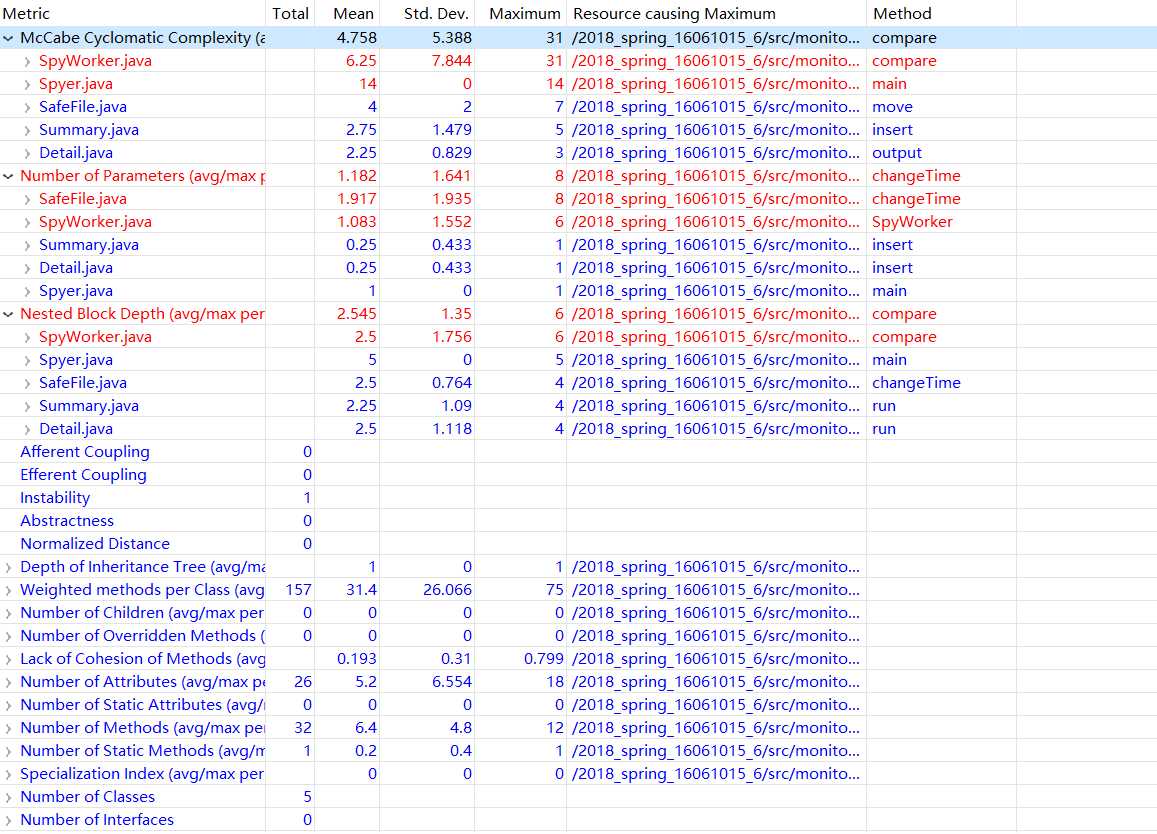Click maximum value 0.799

pyautogui.click(x=544, y=659)
